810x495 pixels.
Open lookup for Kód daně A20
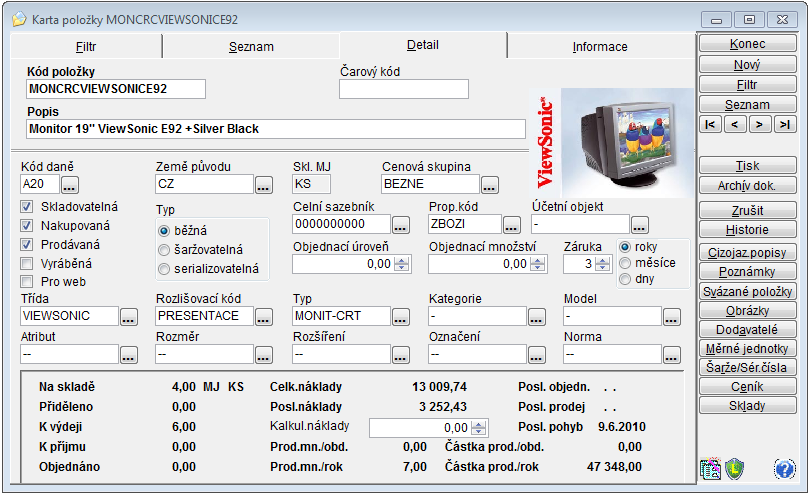70,184
